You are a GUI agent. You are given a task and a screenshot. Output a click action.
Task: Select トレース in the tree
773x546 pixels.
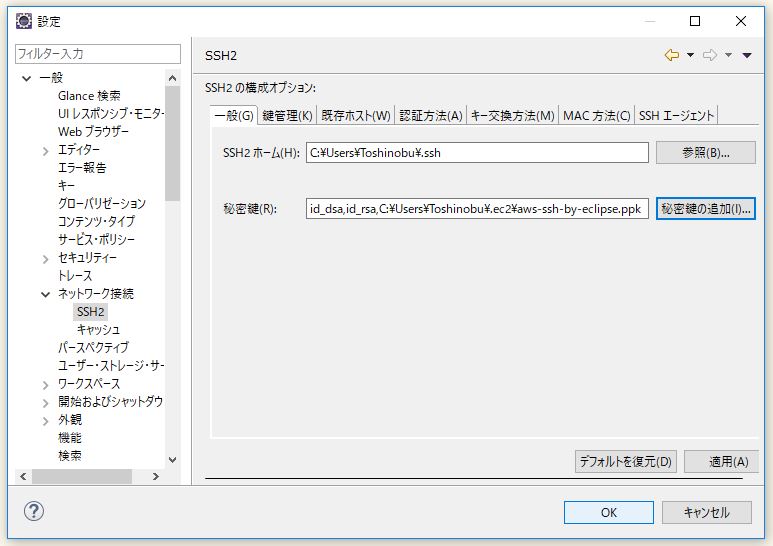point(75,276)
